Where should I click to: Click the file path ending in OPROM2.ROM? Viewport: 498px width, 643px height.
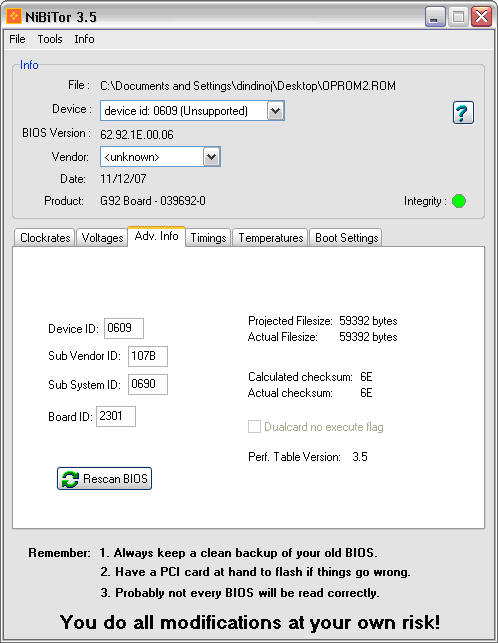point(248,86)
